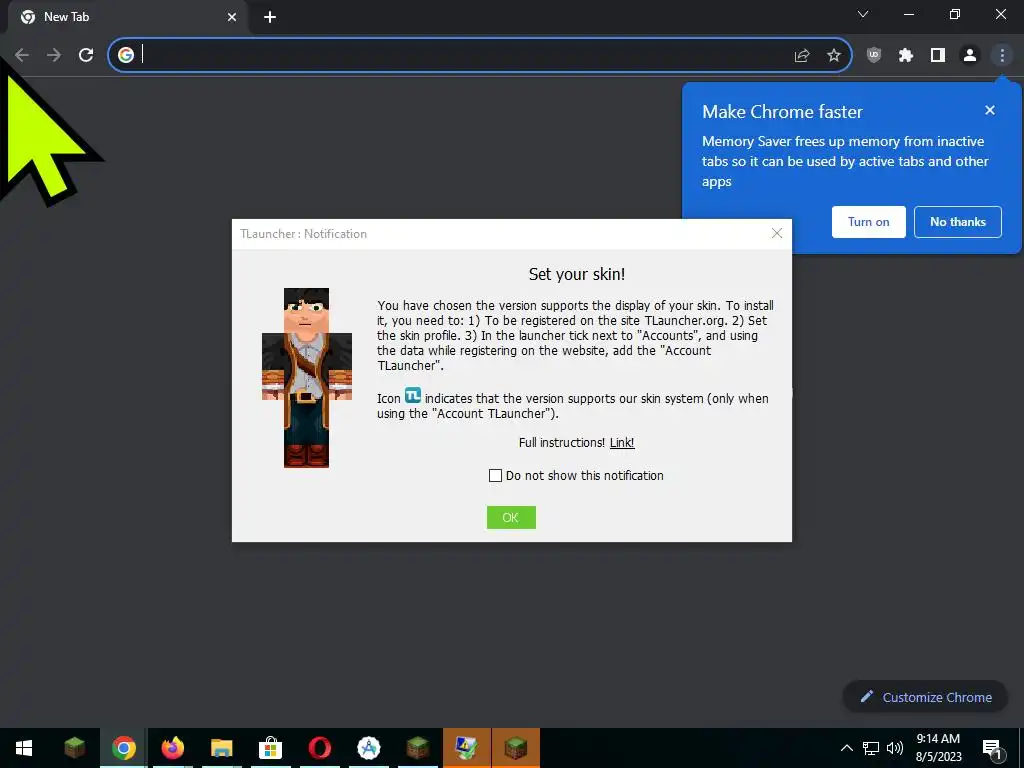Reload the page in Chrome
1024x768 pixels.
pos(86,55)
